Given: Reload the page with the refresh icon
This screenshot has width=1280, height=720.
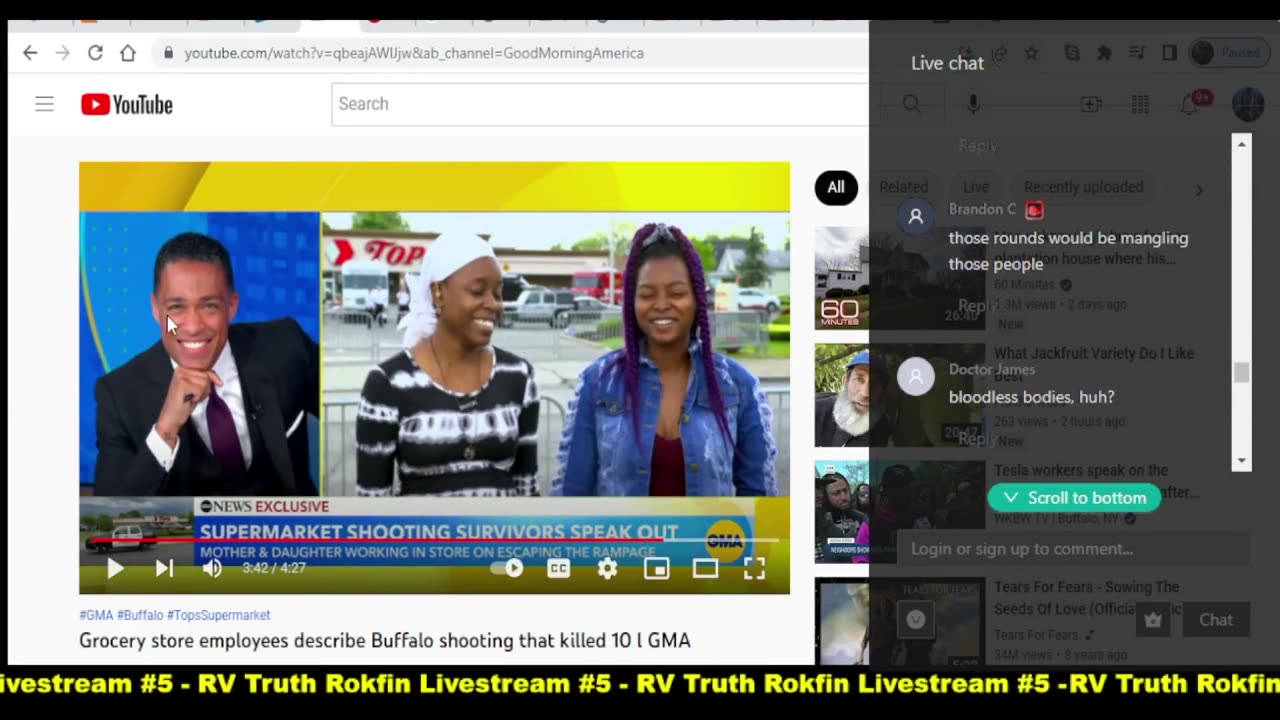Looking at the screenshot, I should pos(95,53).
